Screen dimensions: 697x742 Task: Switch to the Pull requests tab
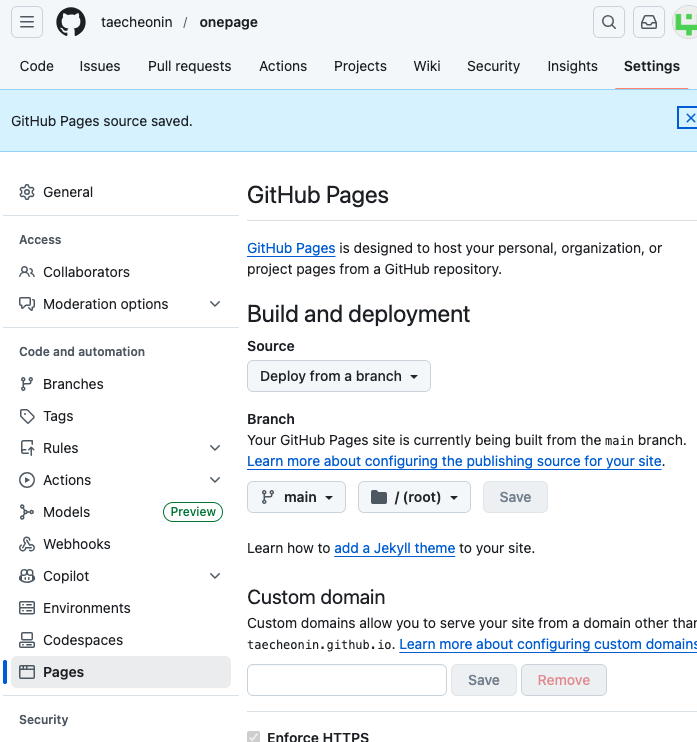pos(189,66)
